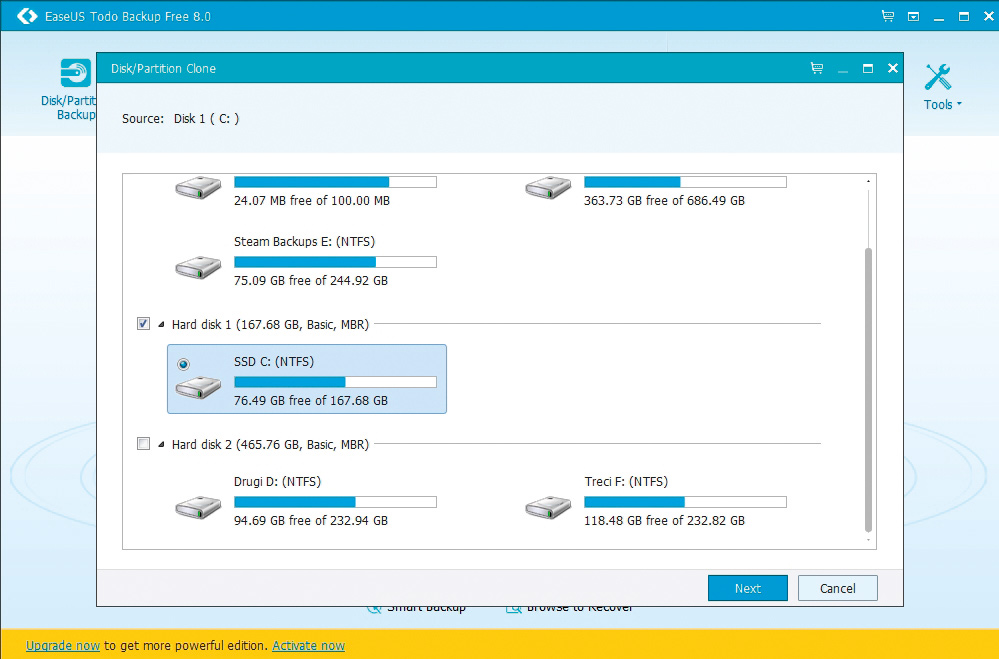Image resolution: width=999 pixels, height=659 pixels.
Task: Open the Upgrade now link
Action: pyautogui.click(x=63, y=646)
